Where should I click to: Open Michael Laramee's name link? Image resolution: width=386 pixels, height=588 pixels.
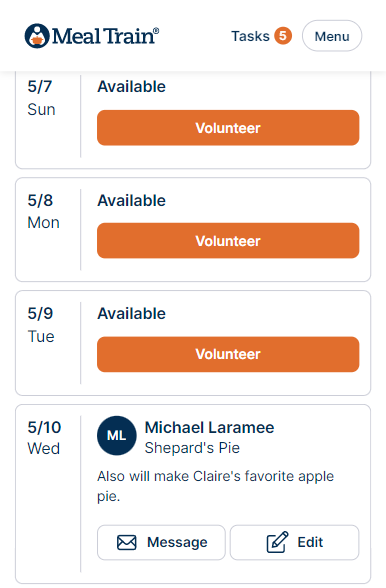(x=209, y=428)
